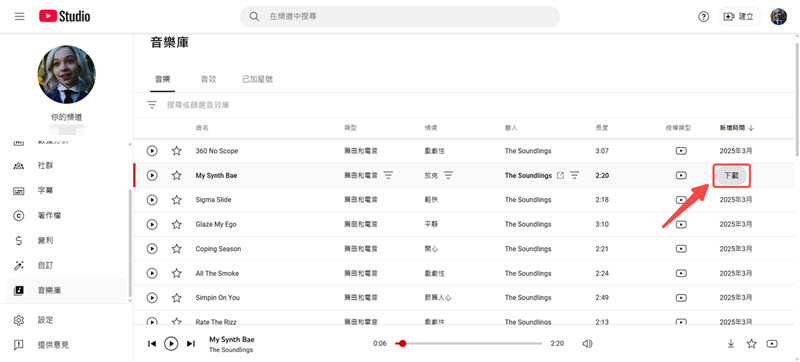This screenshot has height=362, width=800.
Task: Play the Coping Season track
Action: tap(152, 249)
